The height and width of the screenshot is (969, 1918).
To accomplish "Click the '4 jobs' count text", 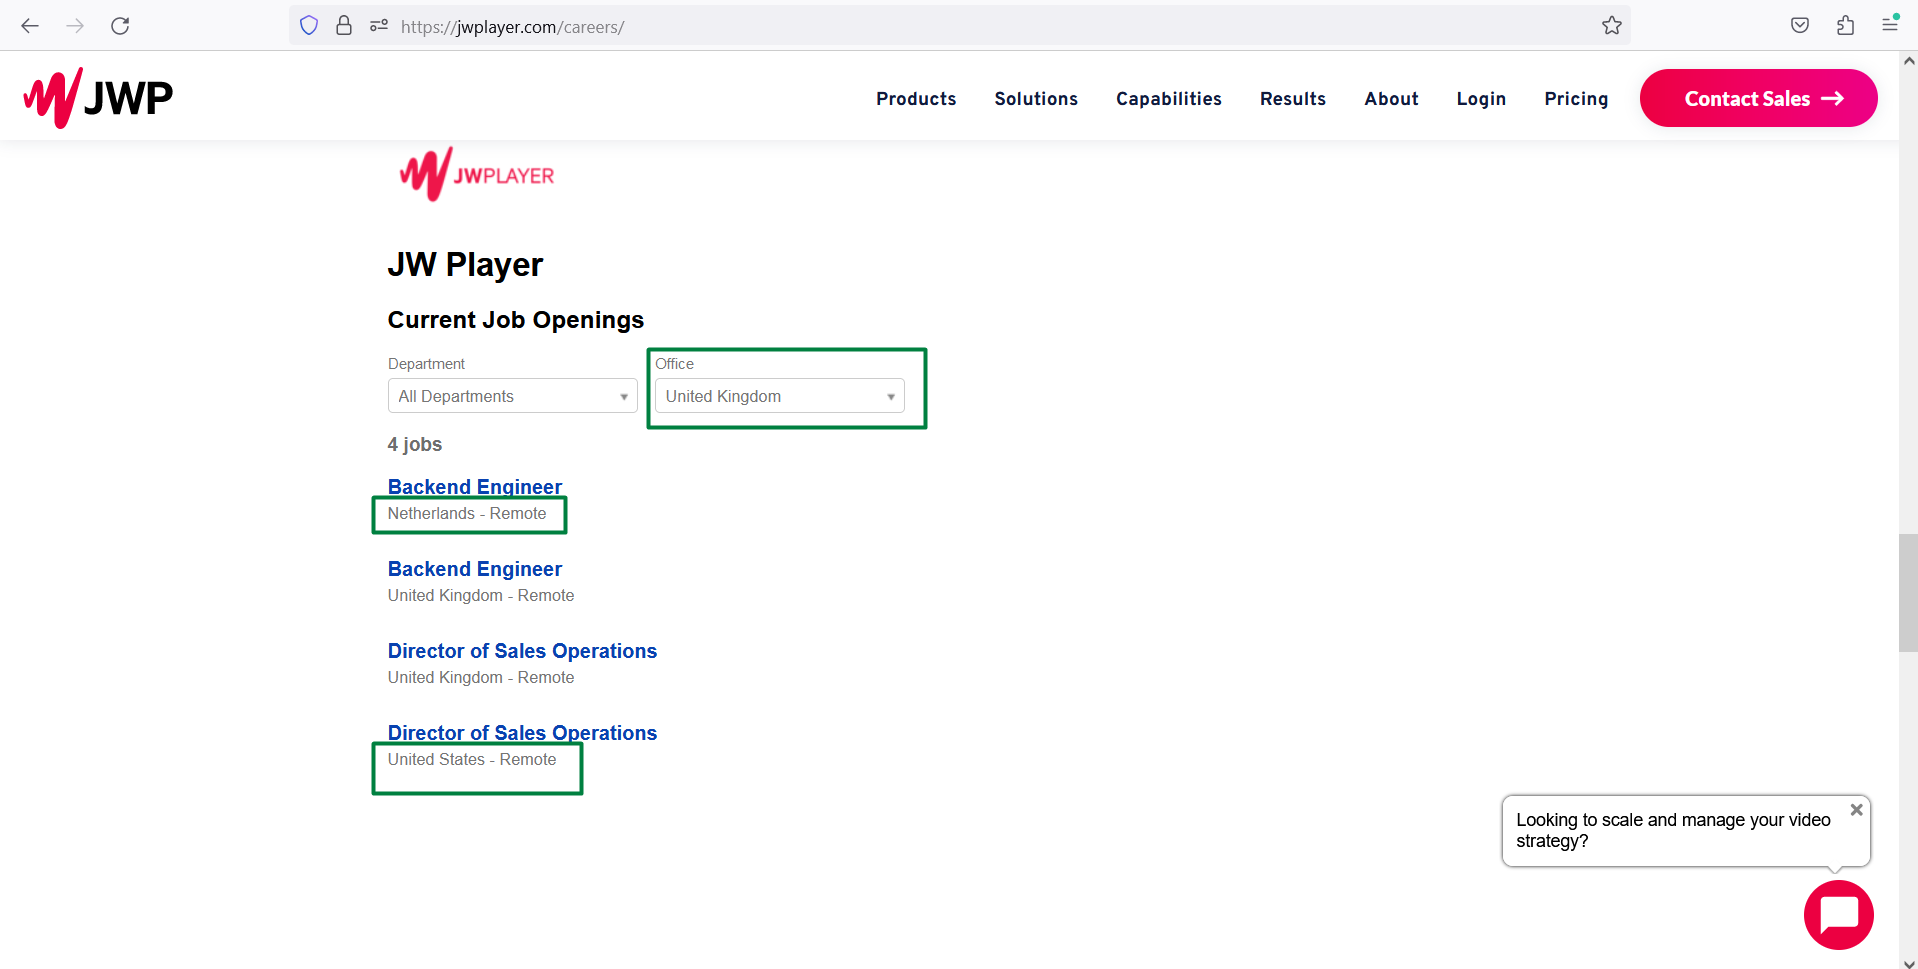I will (x=415, y=444).
